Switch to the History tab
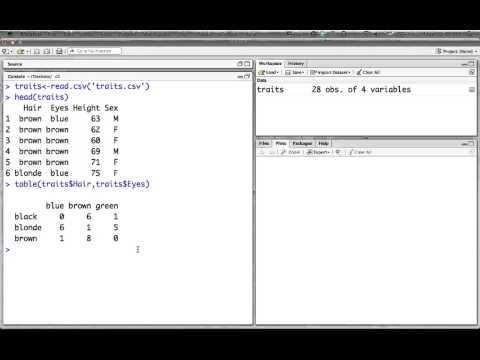This screenshot has height=360, width=480. [x=296, y=63]
